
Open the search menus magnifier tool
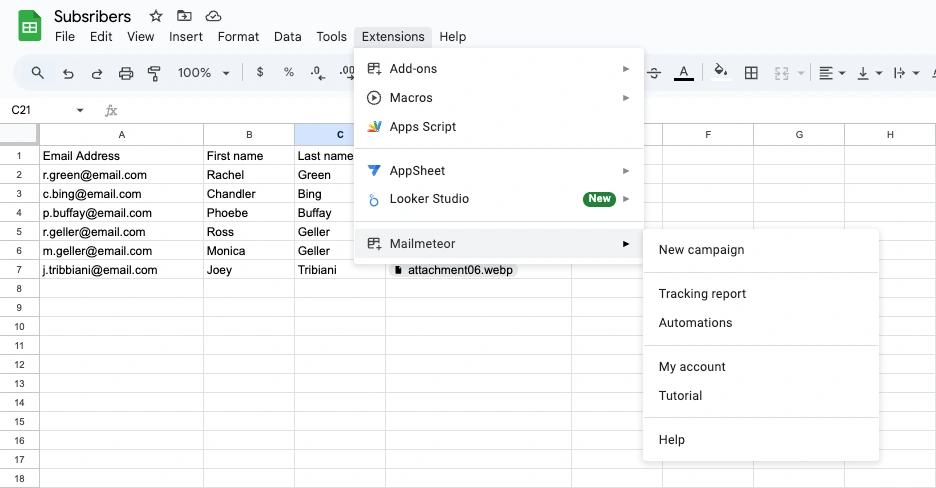[38, 73]
